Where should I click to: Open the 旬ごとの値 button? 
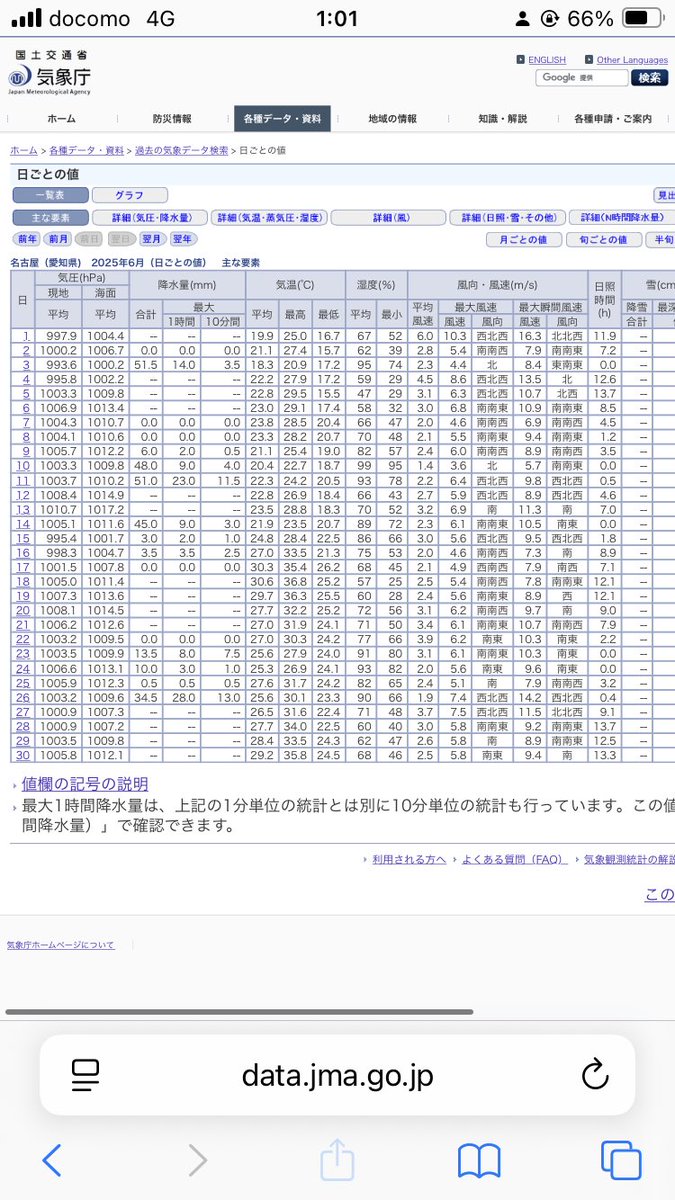pos(603,240)
